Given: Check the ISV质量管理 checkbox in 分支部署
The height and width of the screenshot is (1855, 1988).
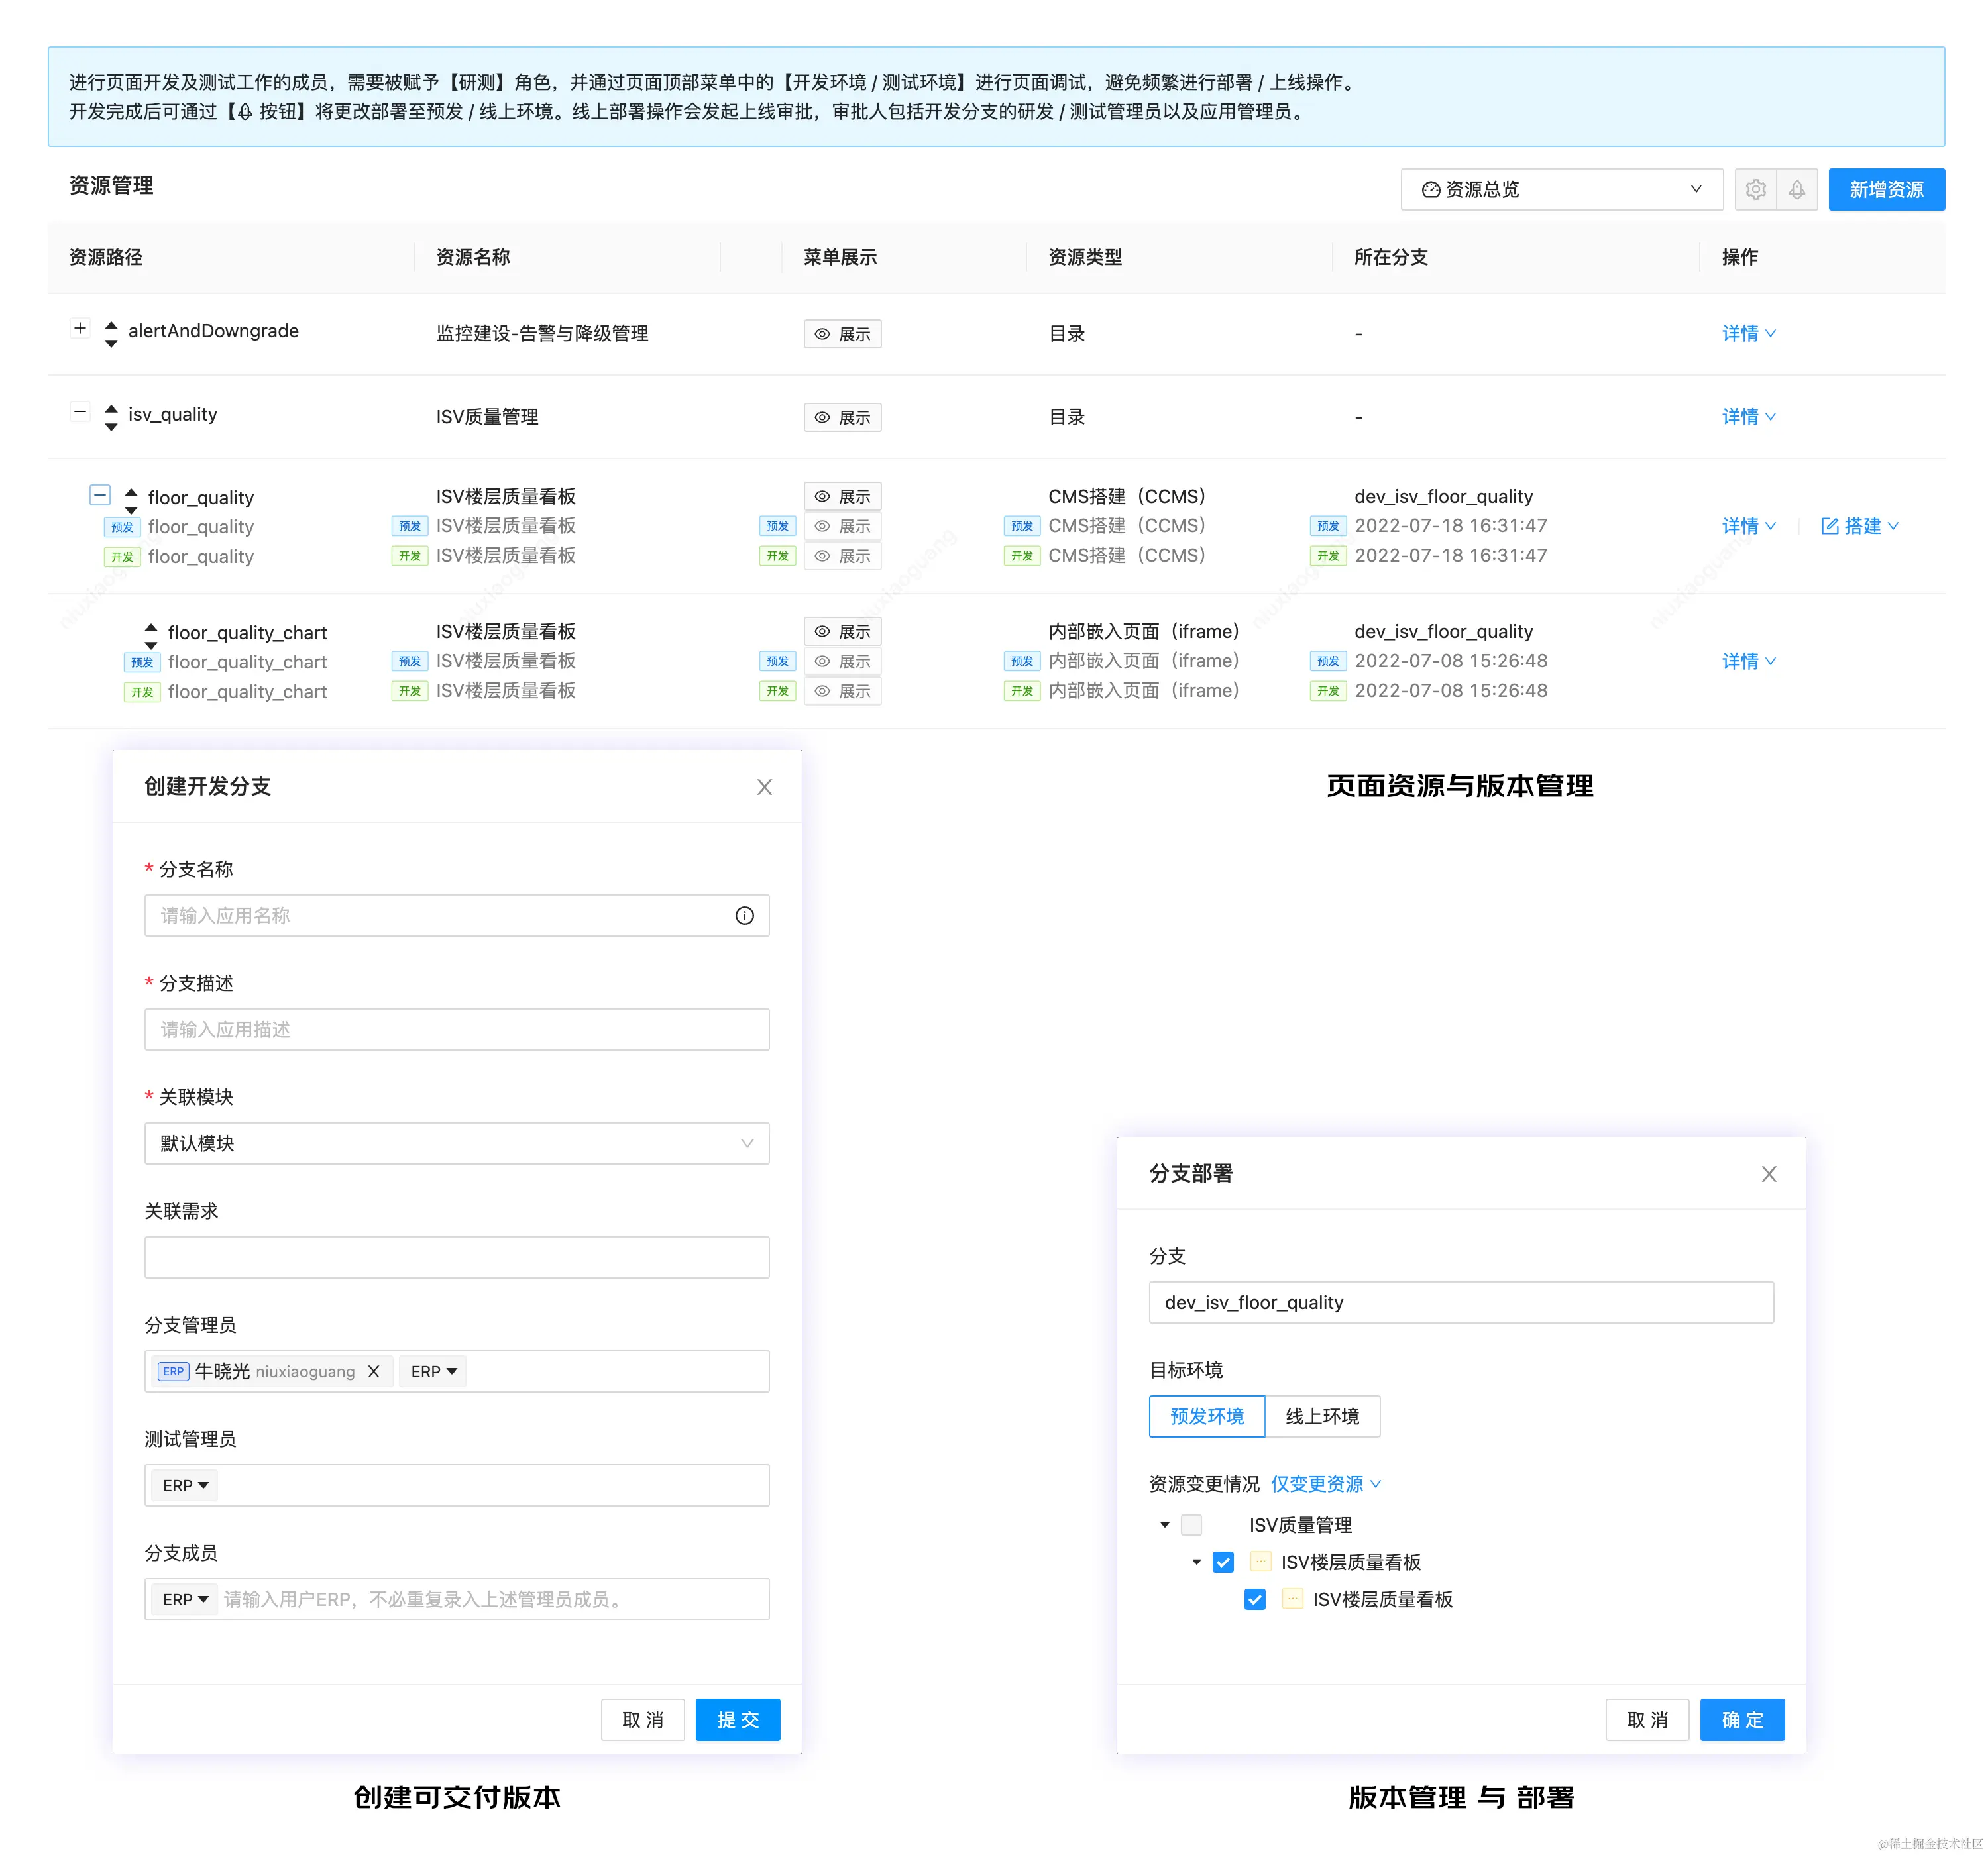Looking at the screenshot, I should click(x=1191, y=1525).
